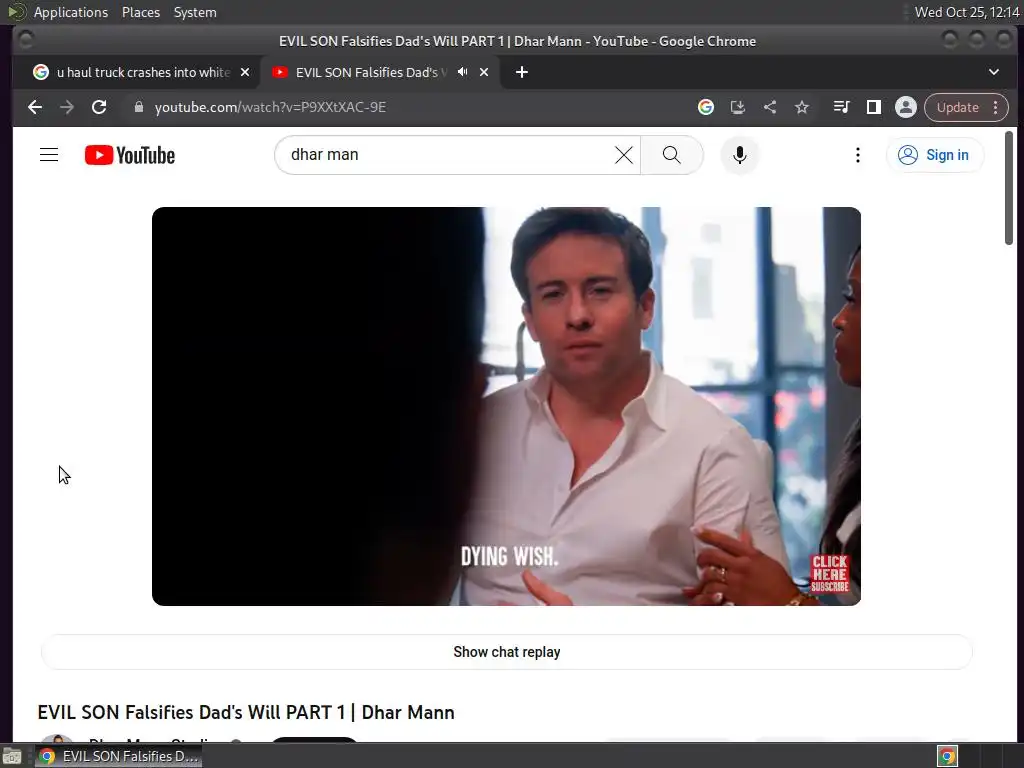Image resolution: width=1024 pixels, height=768 pixels.
Task: Click the Chrome icon in bottom-right tray
Action: click(x=947, y=756)
